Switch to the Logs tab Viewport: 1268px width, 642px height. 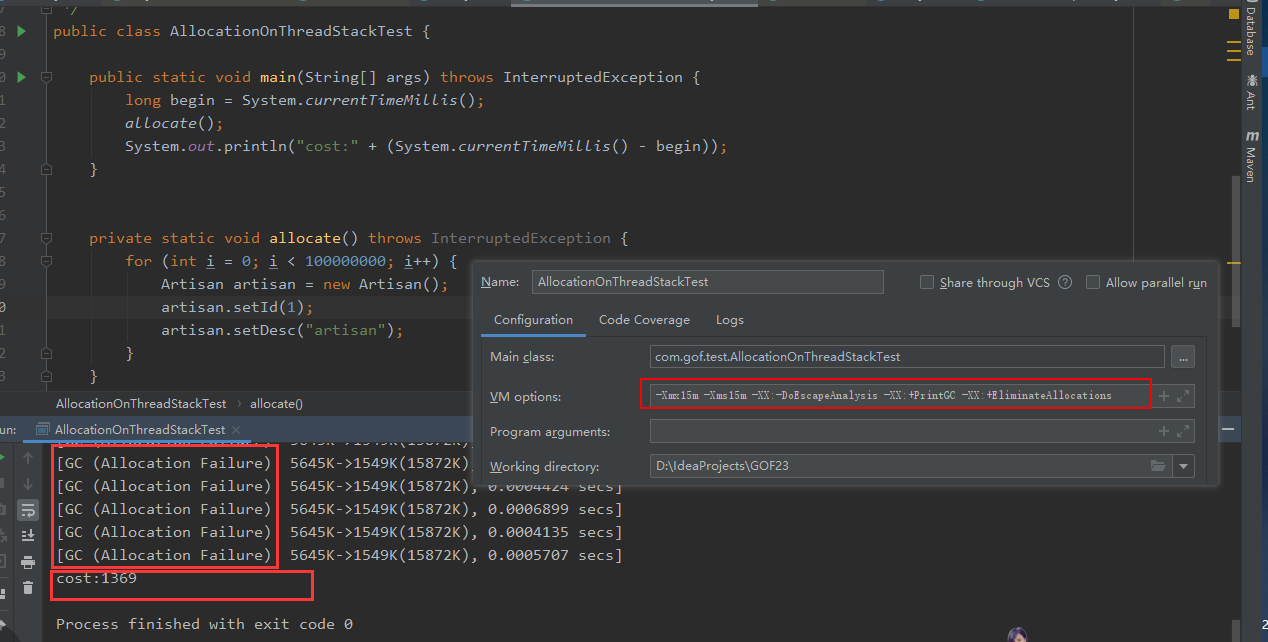730,320
